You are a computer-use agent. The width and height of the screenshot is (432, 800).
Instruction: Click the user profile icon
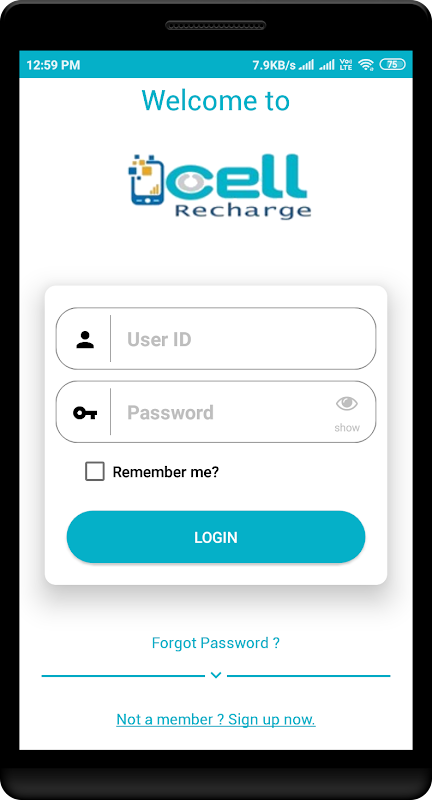coord(85,339)
